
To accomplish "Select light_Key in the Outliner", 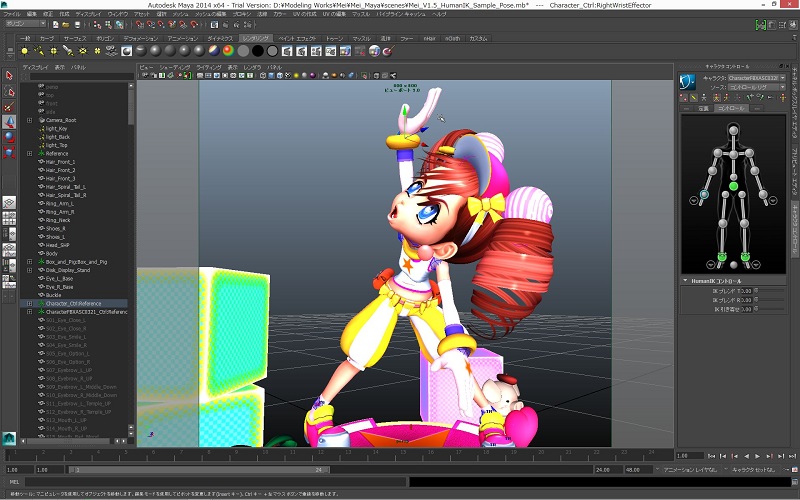I will [57, 129].
